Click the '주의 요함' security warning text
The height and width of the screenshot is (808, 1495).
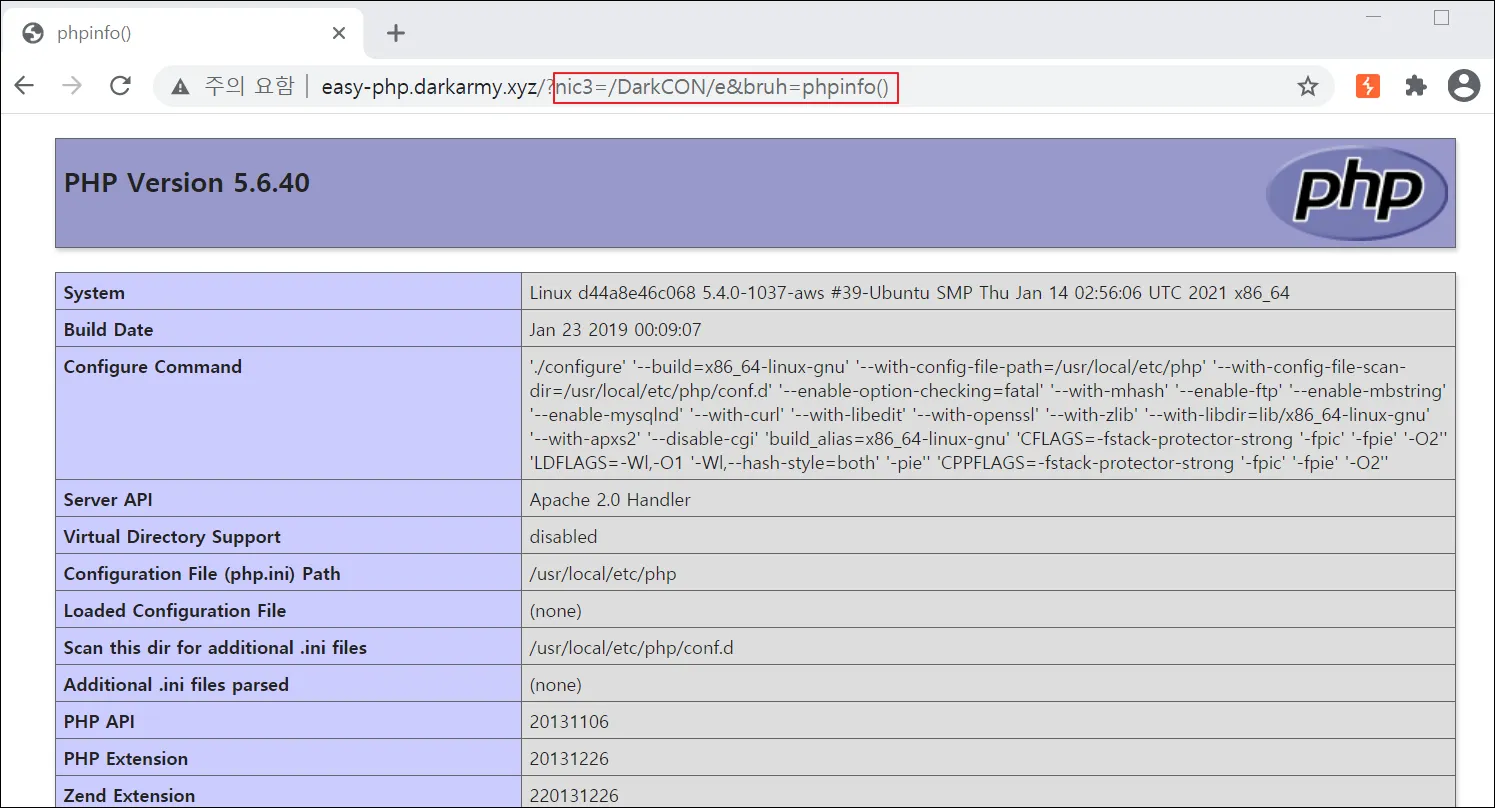(x=250, y=87)
